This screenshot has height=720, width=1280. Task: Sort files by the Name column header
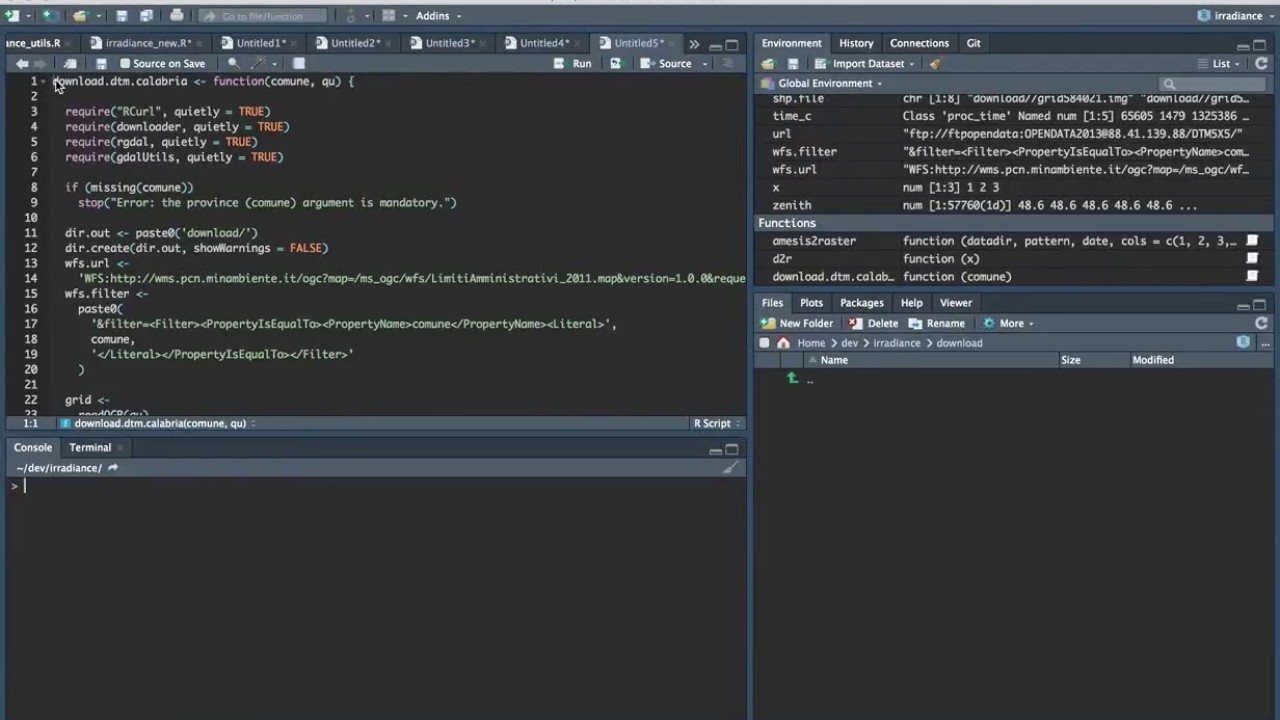[834, 360]
